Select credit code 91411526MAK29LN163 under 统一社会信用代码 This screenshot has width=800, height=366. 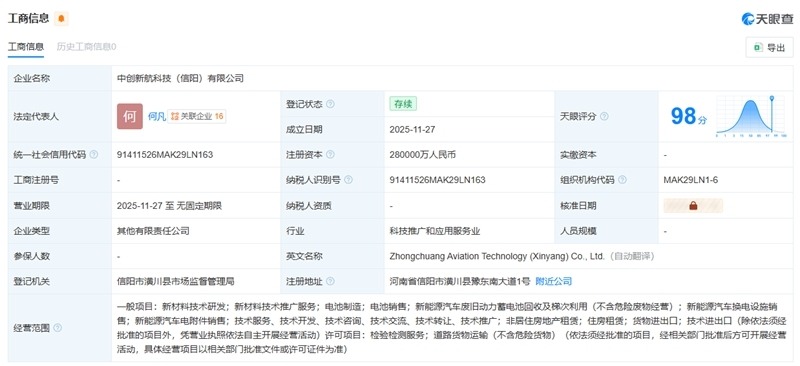click(x=165, y=155)
